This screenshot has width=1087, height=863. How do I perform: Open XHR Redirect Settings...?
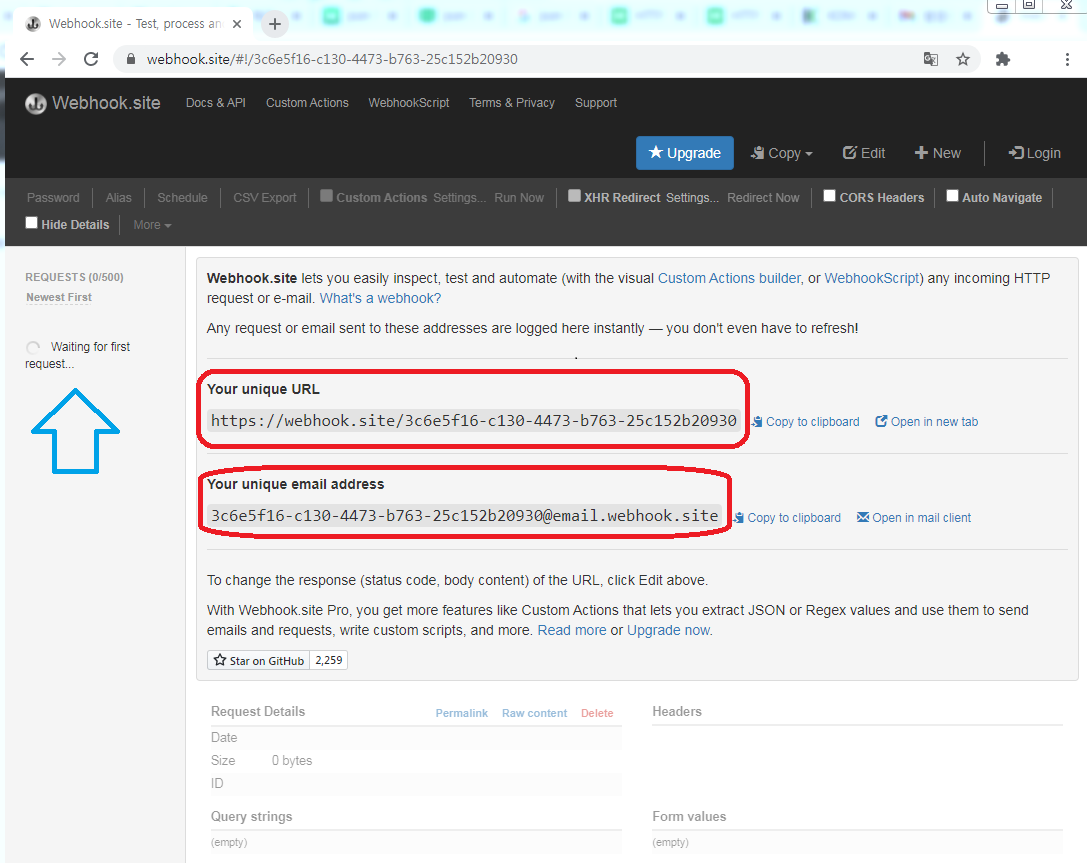693,198
